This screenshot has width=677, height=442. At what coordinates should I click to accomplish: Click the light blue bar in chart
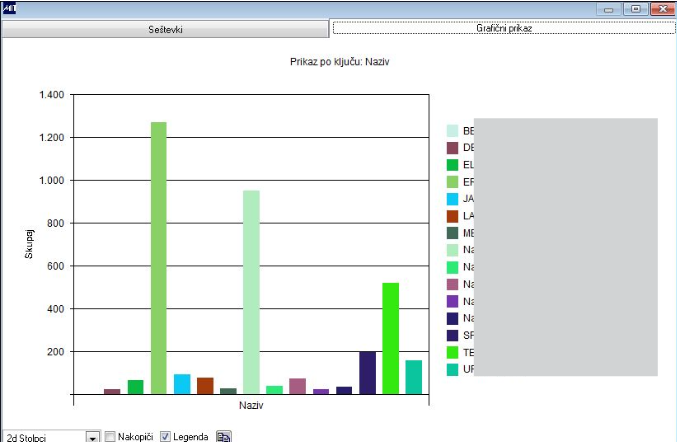tap(182, 384)
